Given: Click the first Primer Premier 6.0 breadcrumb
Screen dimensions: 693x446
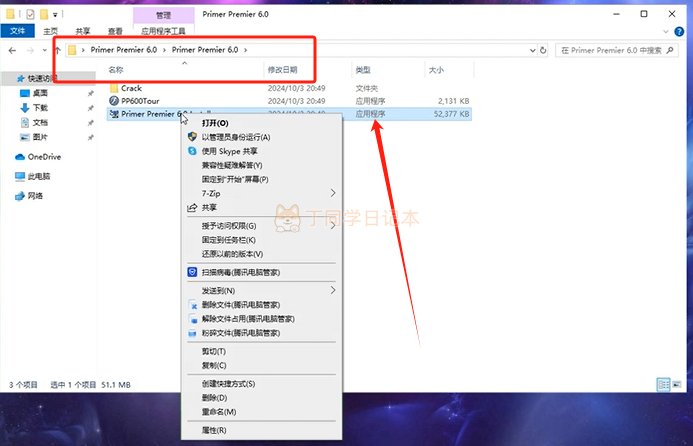Looking at the screenshot, I should [x=124, y=50].
